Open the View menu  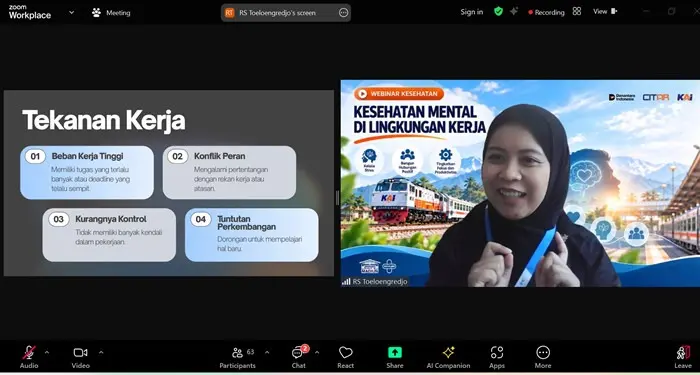pos(605,12)
